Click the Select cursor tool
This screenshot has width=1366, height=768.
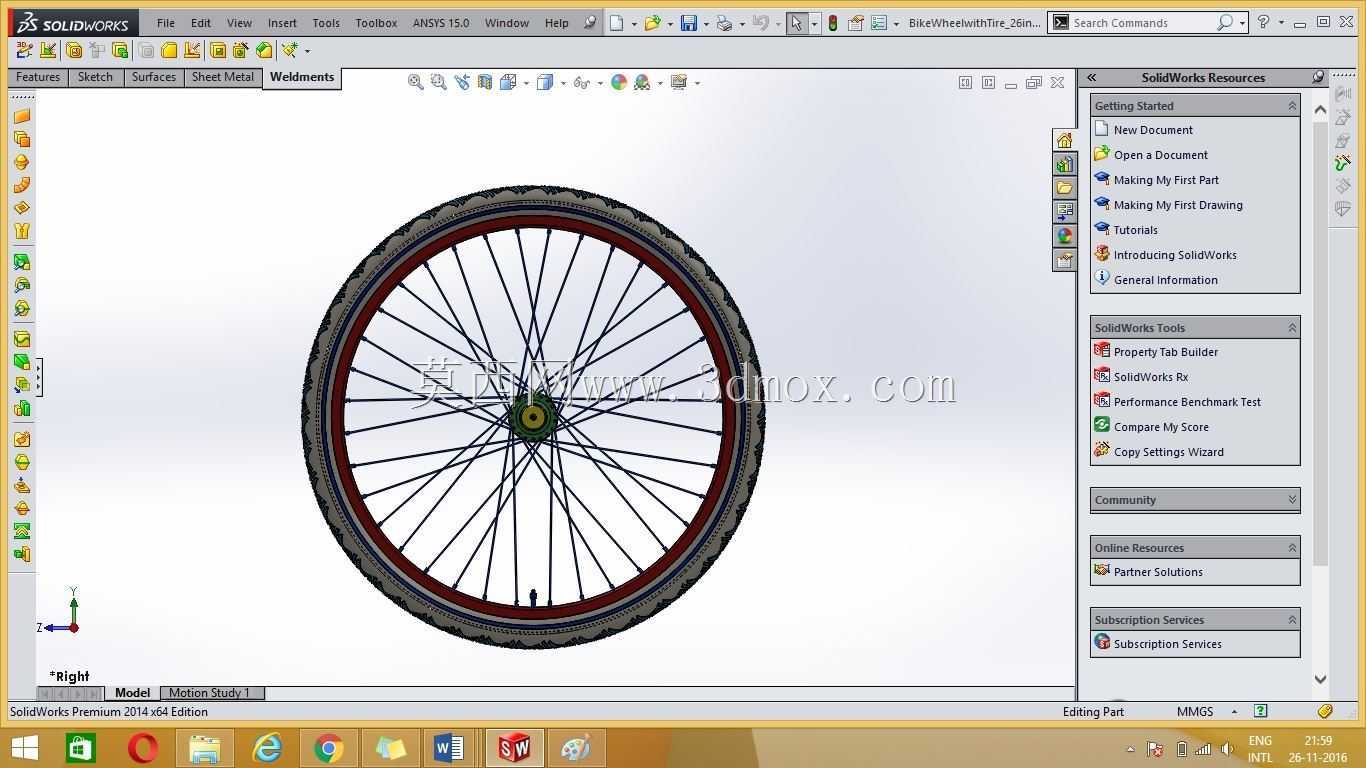click(x=797, y=22)
